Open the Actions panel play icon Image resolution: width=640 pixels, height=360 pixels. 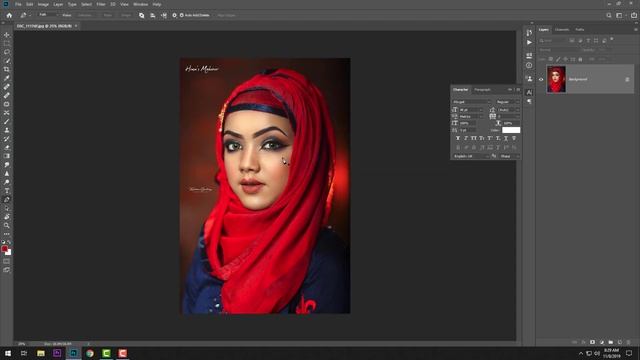pos(529,42)
